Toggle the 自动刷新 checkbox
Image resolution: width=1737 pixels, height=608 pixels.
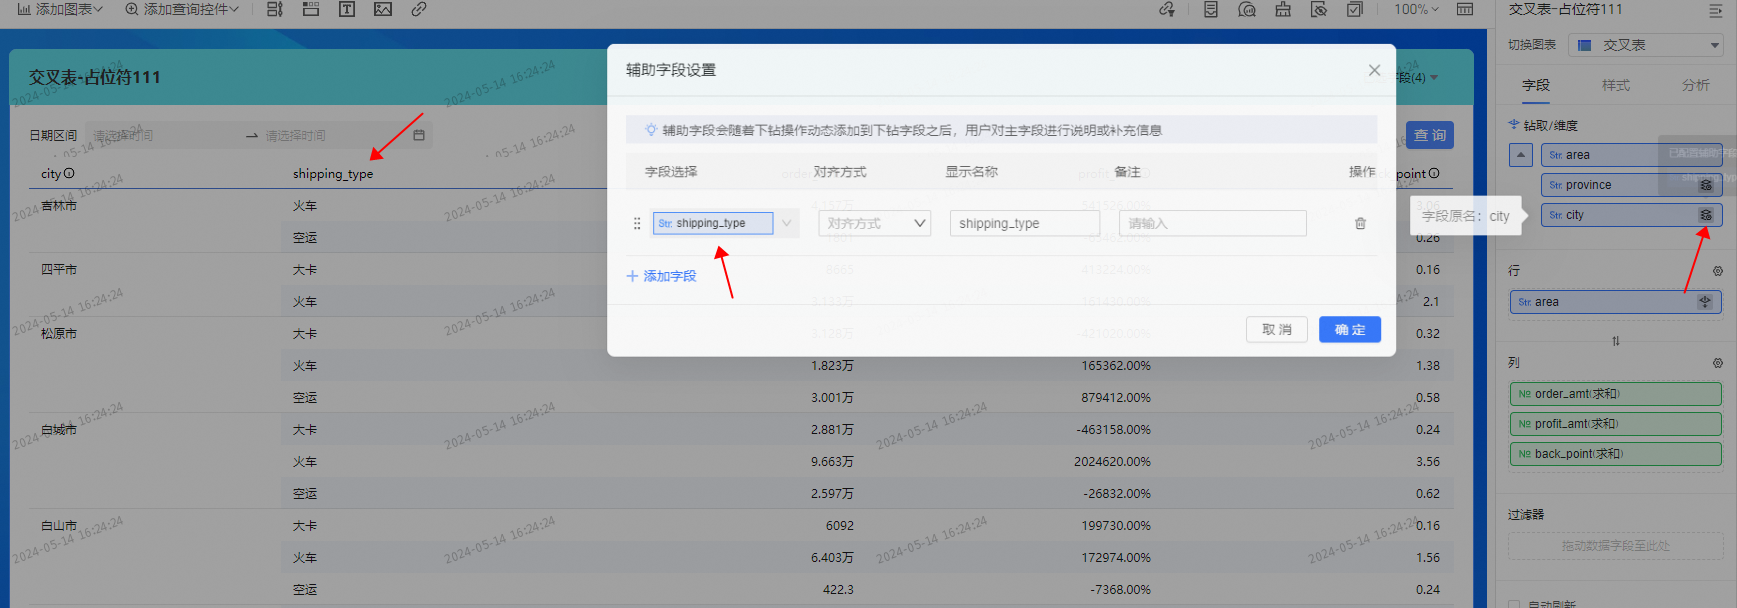[x=1514, y=604]
